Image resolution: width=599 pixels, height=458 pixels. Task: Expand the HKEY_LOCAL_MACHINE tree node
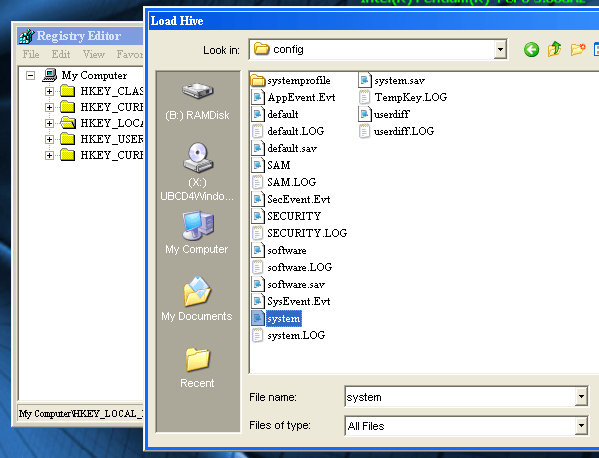pos(49,123)
